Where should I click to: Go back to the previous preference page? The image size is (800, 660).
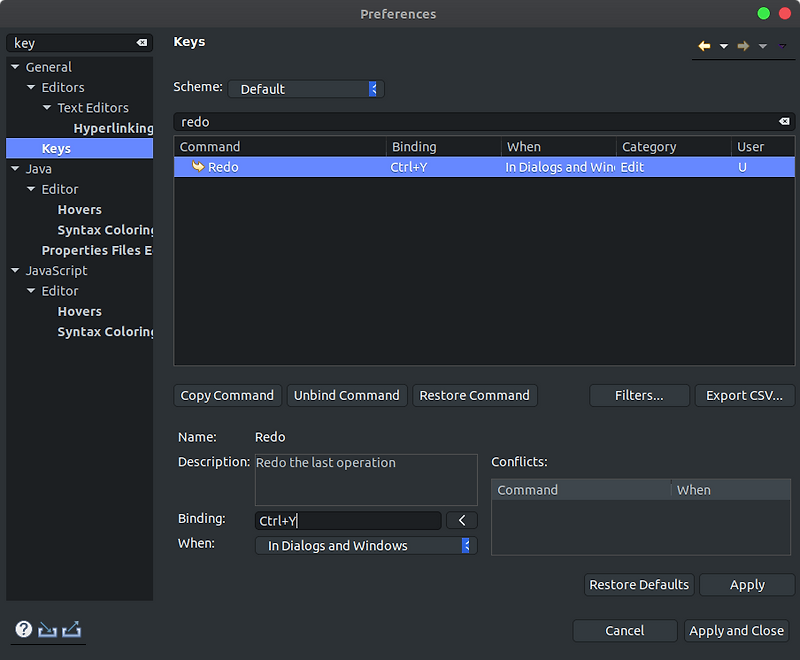pyautogui.click(x=703, y=45)
